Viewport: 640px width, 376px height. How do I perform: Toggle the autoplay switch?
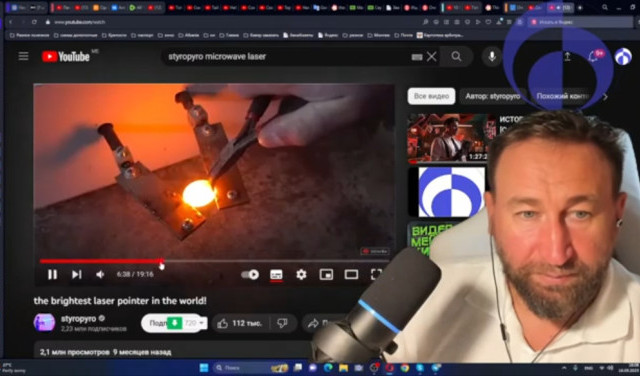click(250, 274)
